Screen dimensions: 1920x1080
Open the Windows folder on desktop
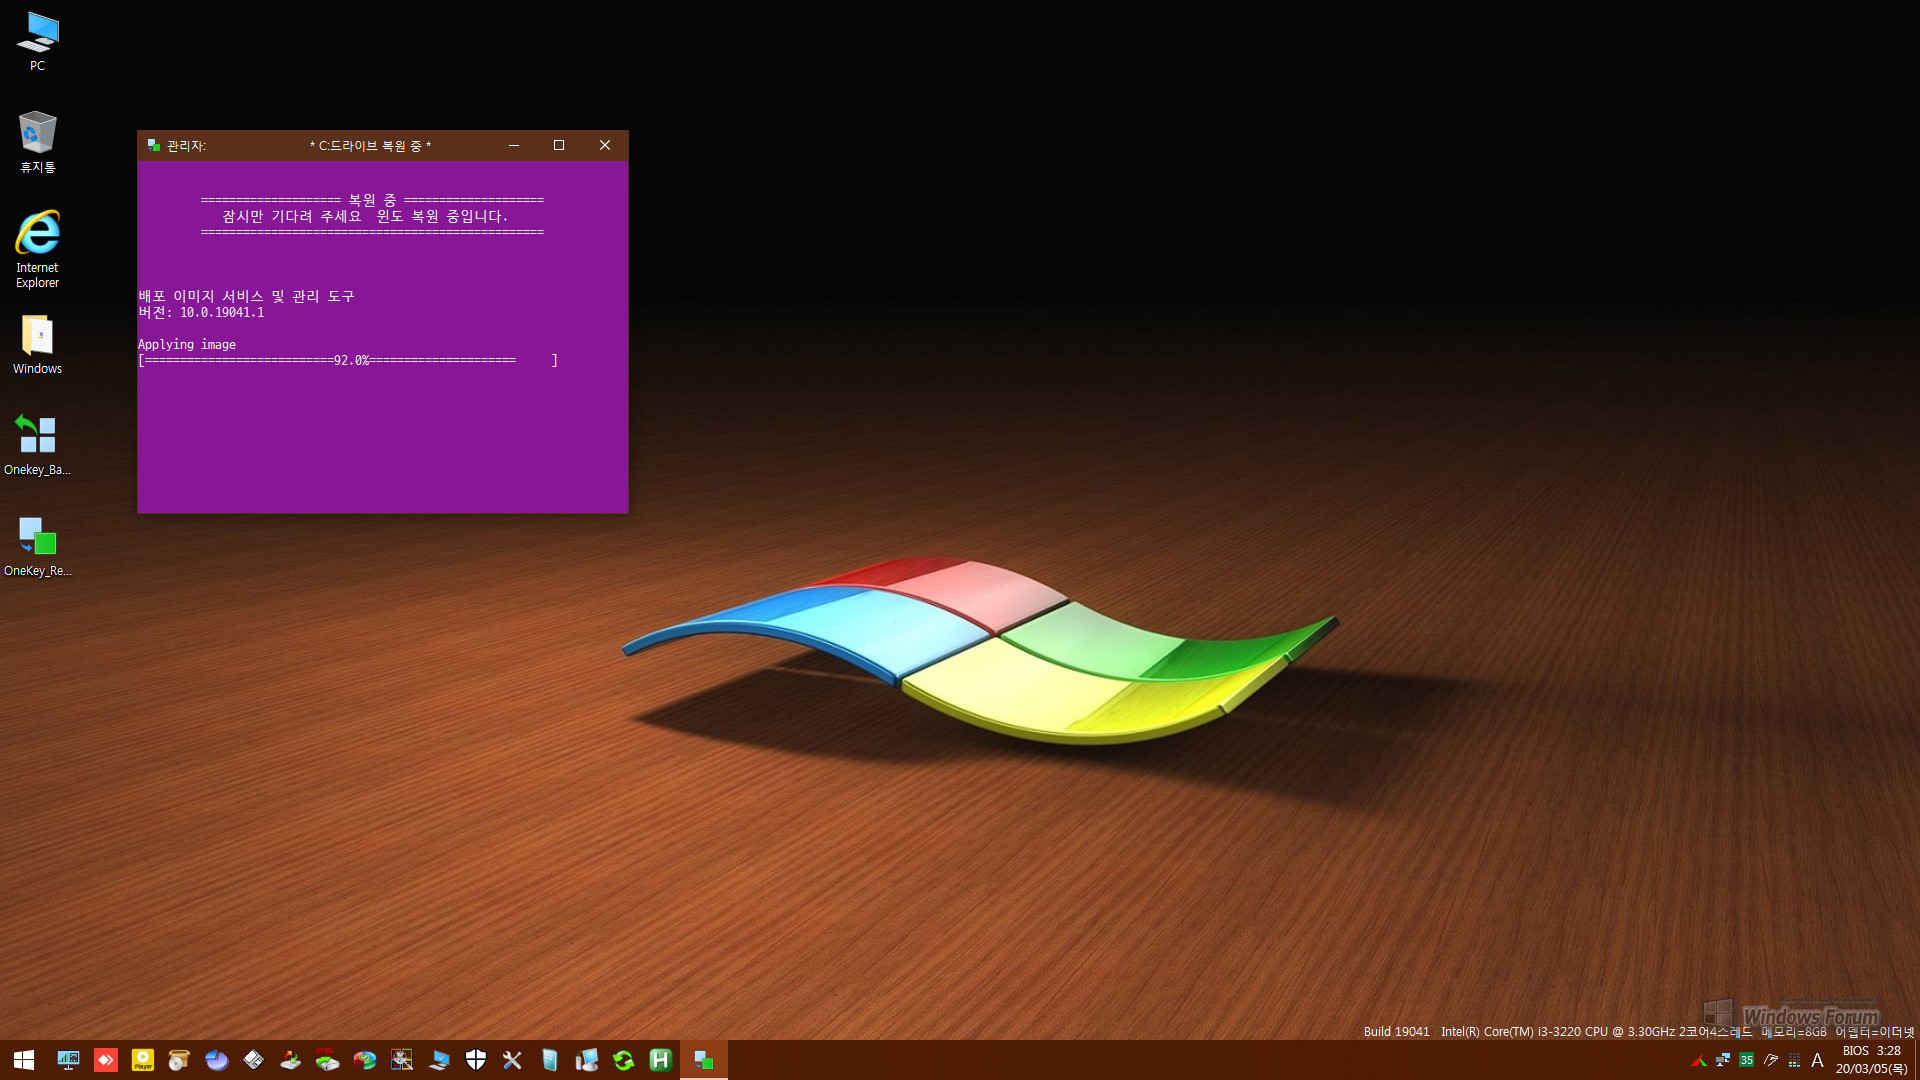(37, 345)
